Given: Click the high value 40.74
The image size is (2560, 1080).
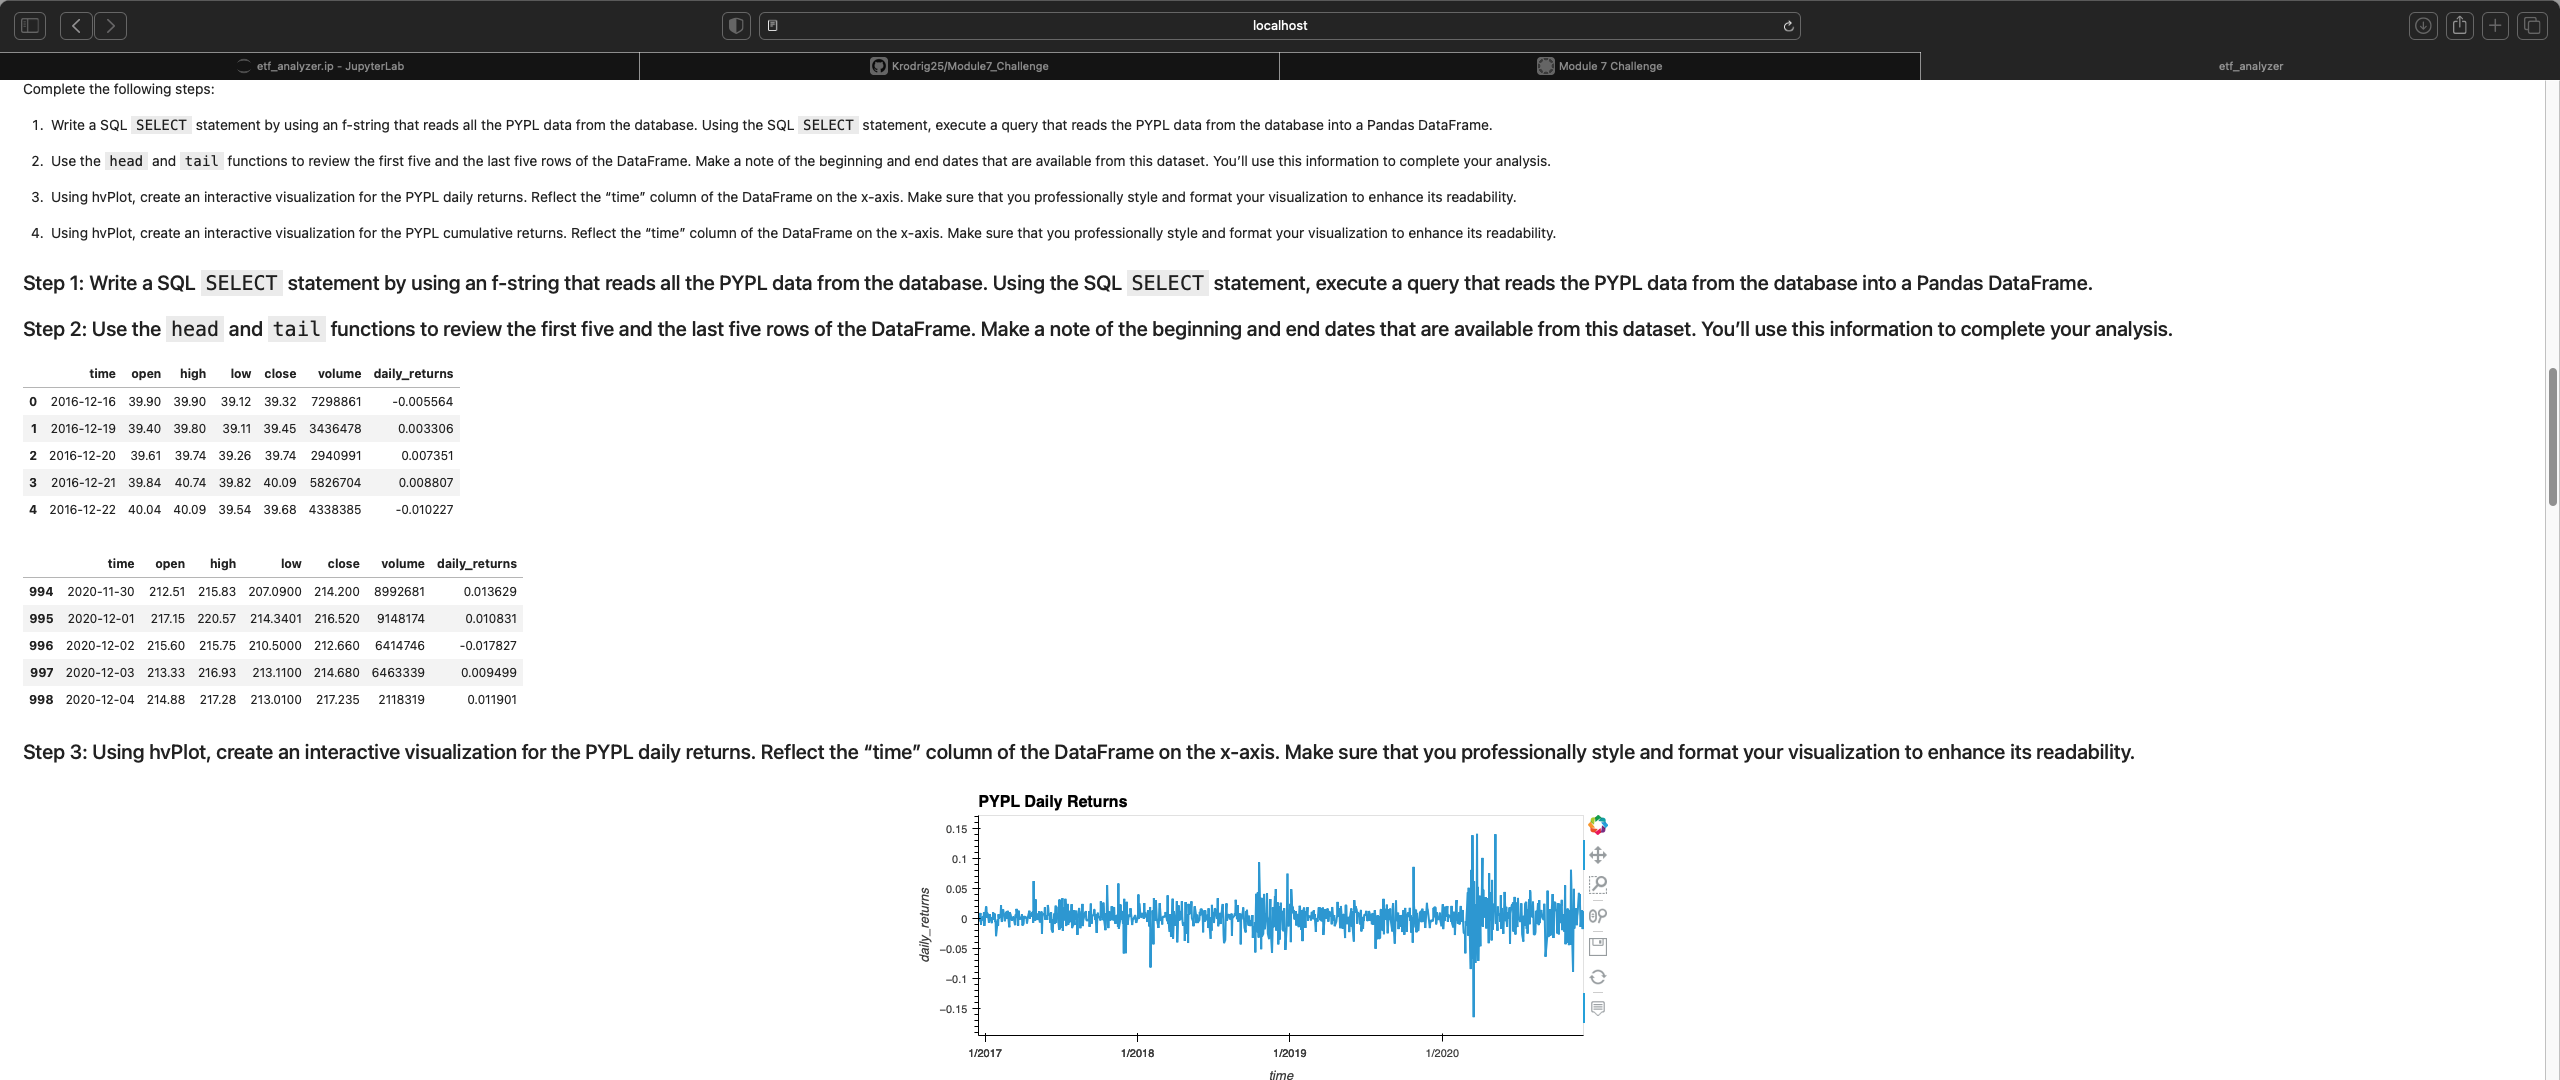Looking at the screenshot, I should (190, 483).
